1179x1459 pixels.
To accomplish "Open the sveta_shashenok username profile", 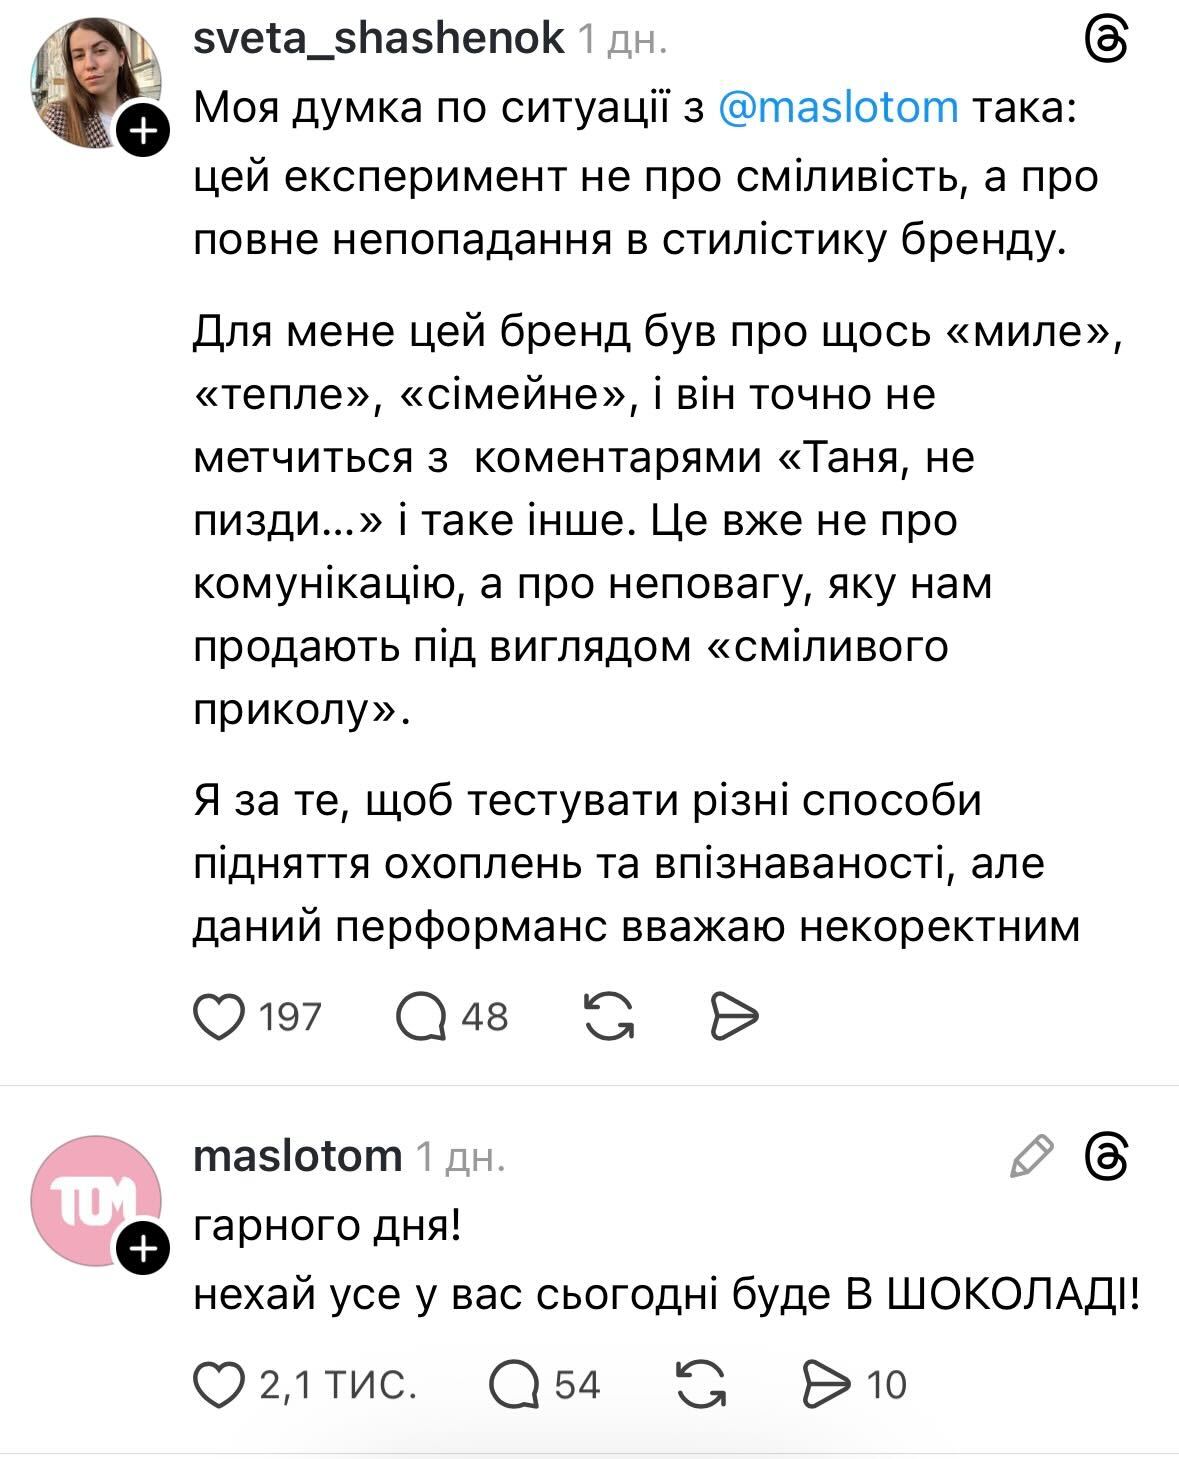I will [x=378, y=38].
